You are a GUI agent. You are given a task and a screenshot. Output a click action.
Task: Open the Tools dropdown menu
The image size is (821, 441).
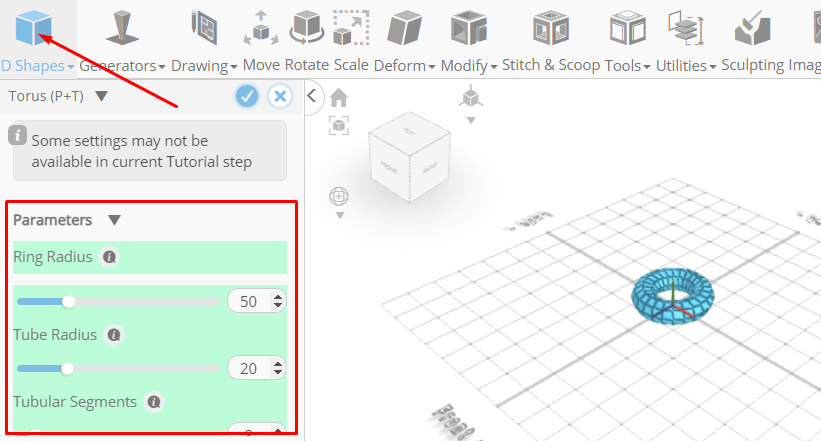coord(647,67)
